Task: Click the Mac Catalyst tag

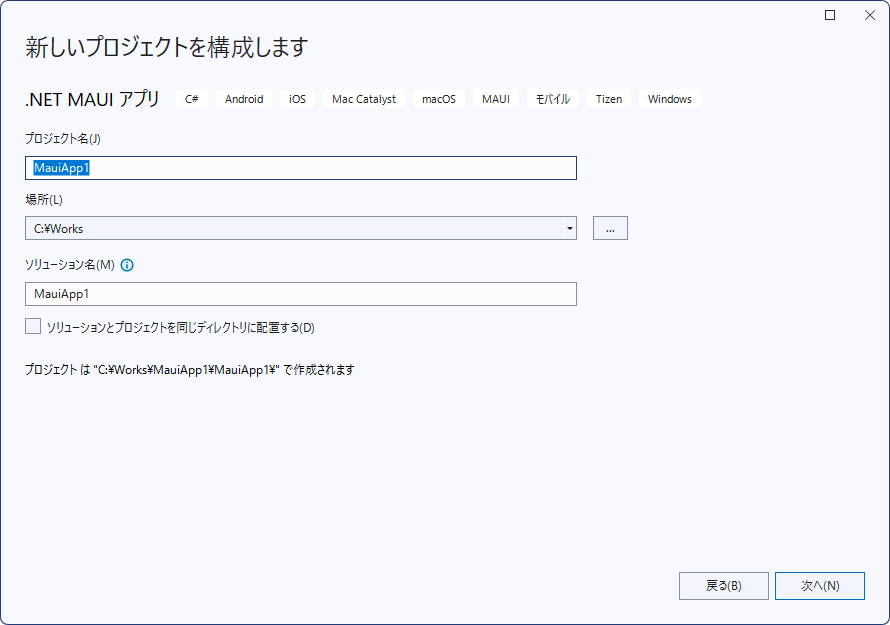Action: [x=364, y=99]
